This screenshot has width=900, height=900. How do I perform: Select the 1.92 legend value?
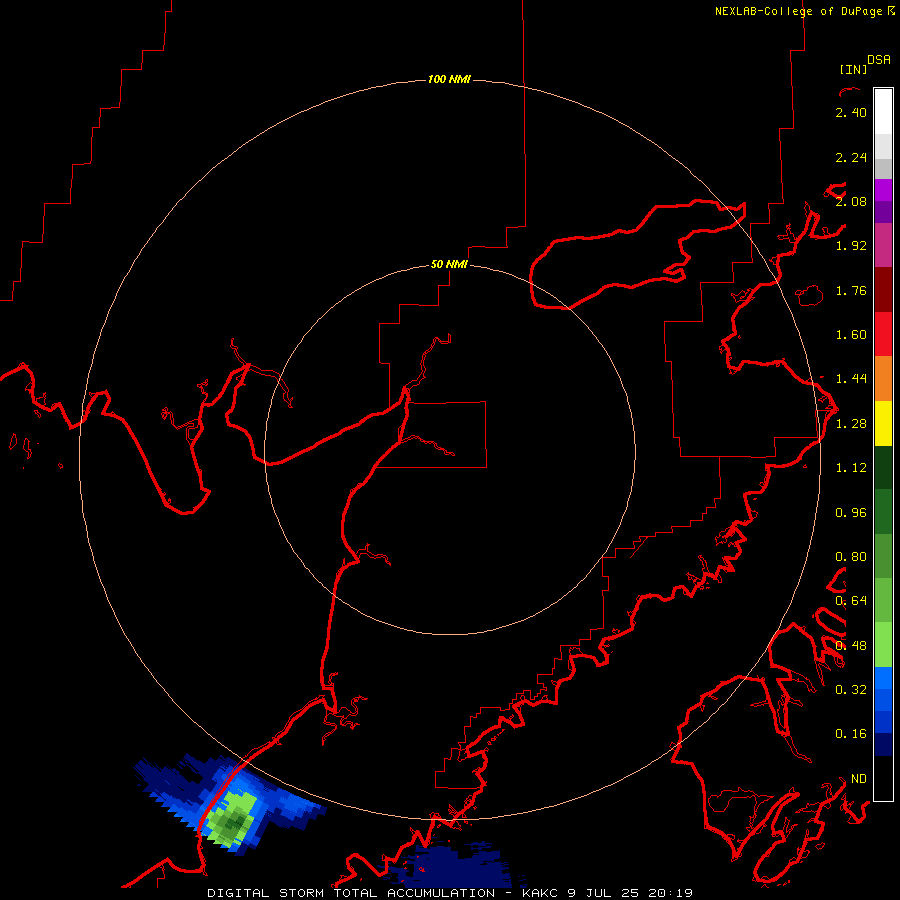pyautogui.click(x=851, y=246)
